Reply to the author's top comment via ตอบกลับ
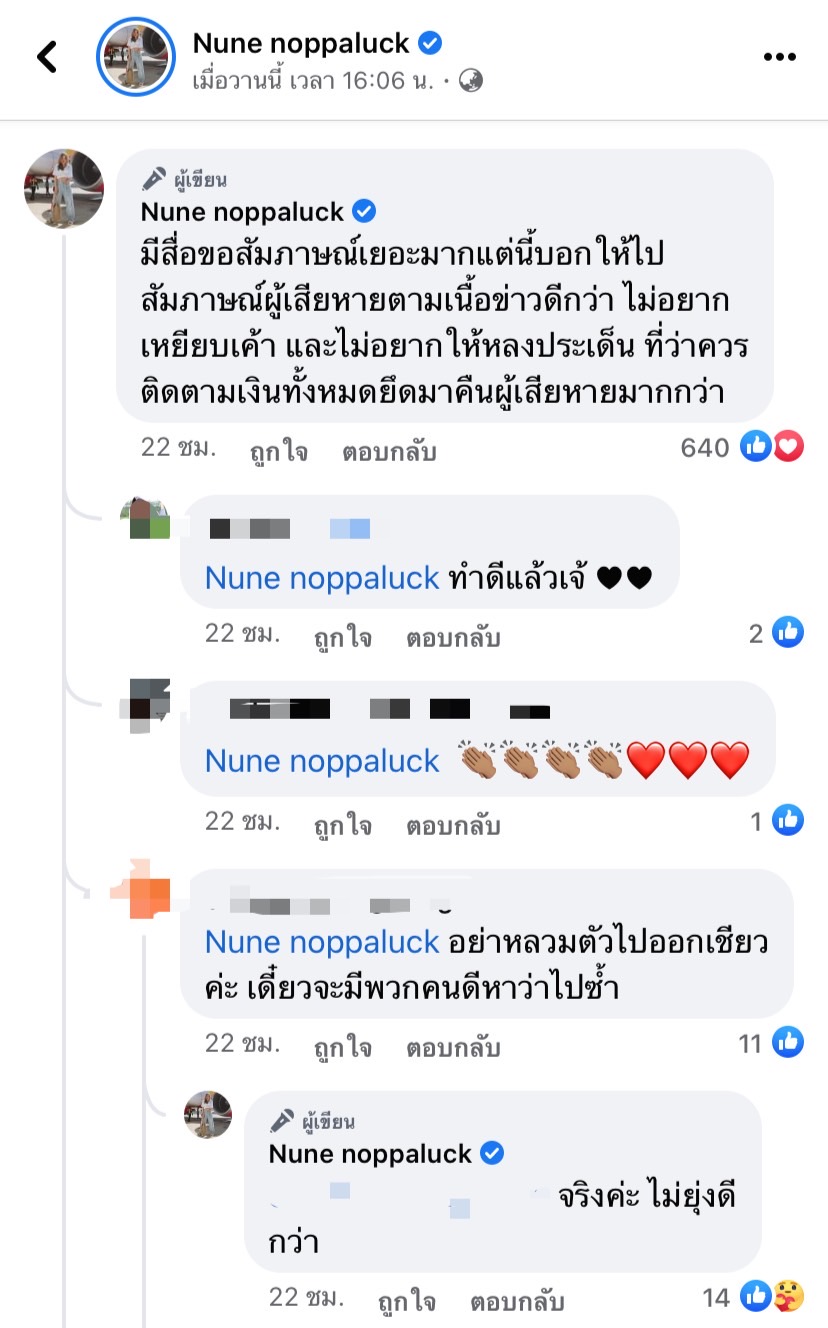Image resolution: width=828 pixels, height=1328 pixels. pos(389,452)
